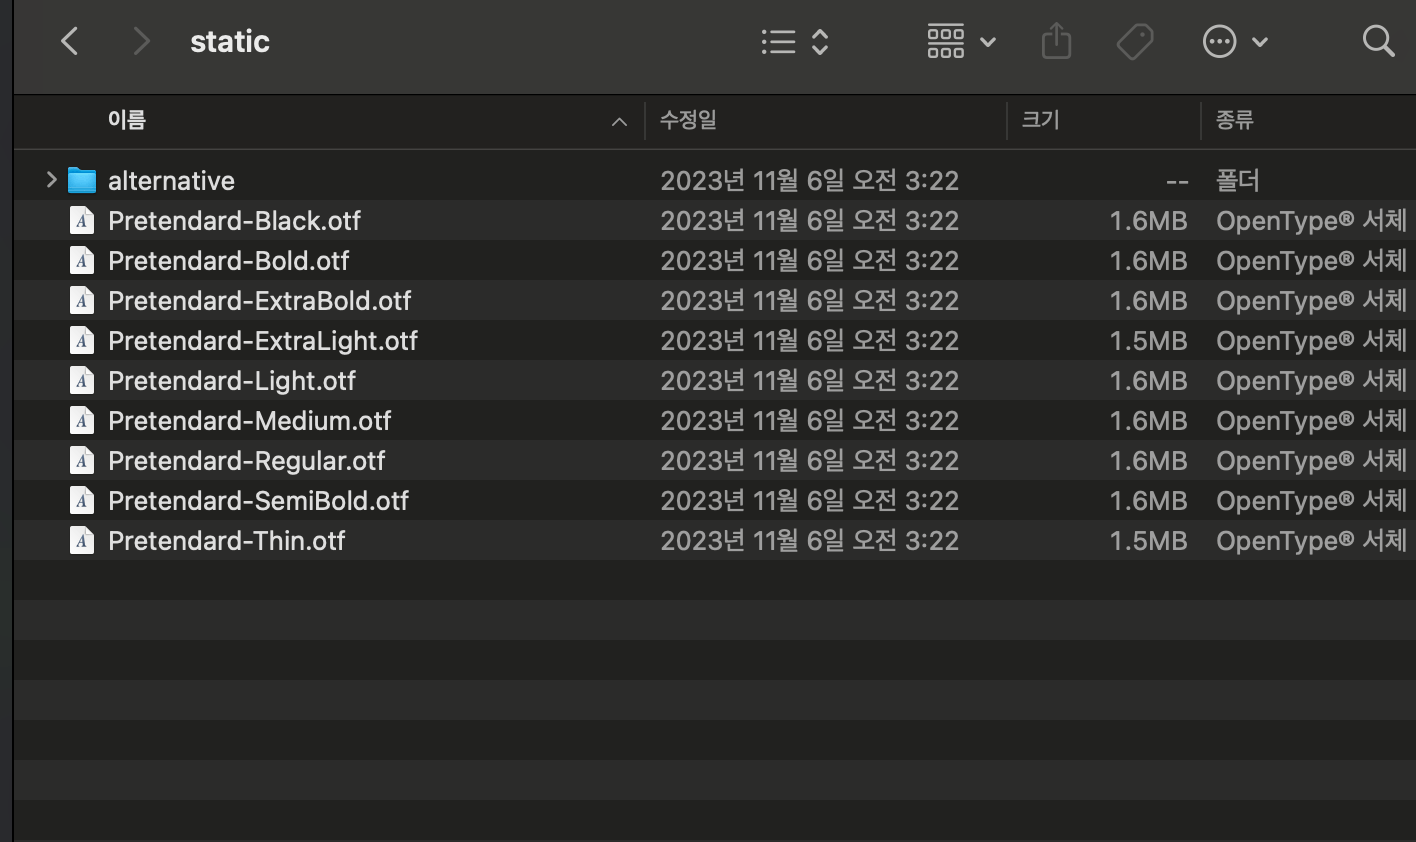Sort by the 수정일 column header
Viewport: 1416px width, 842px height.
(688, 120)
